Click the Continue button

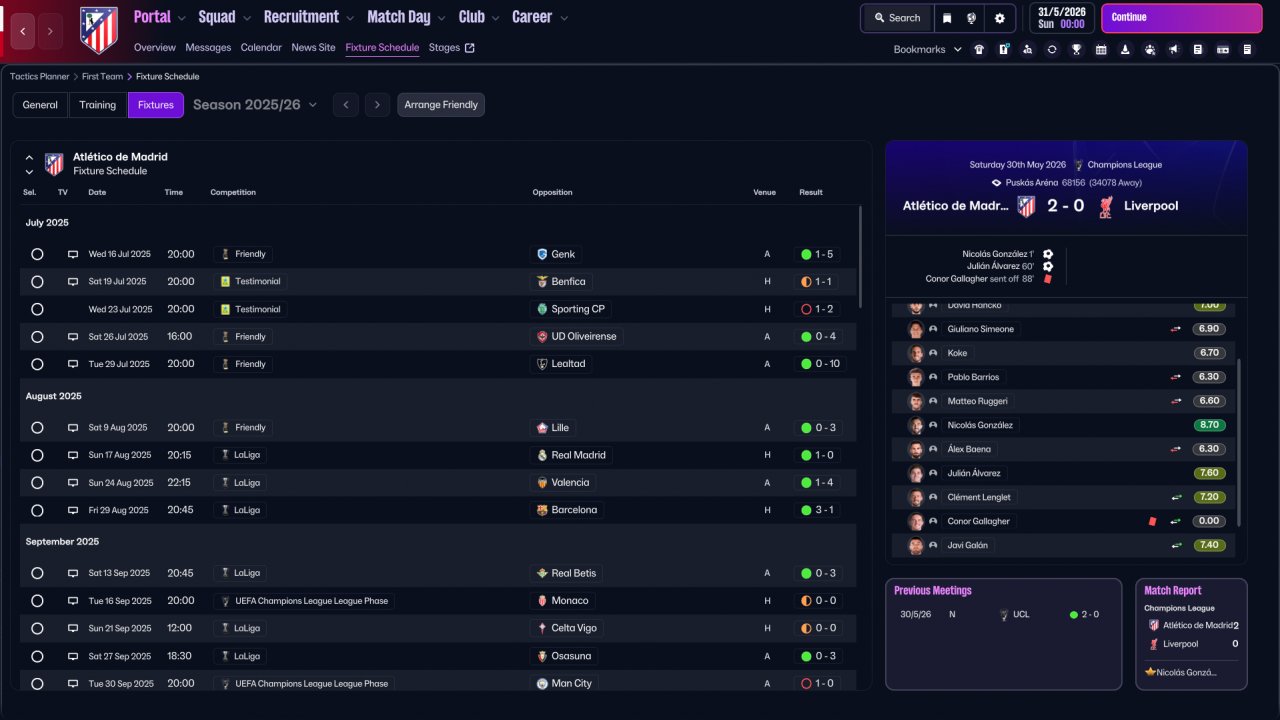(x=1180, y=18)
